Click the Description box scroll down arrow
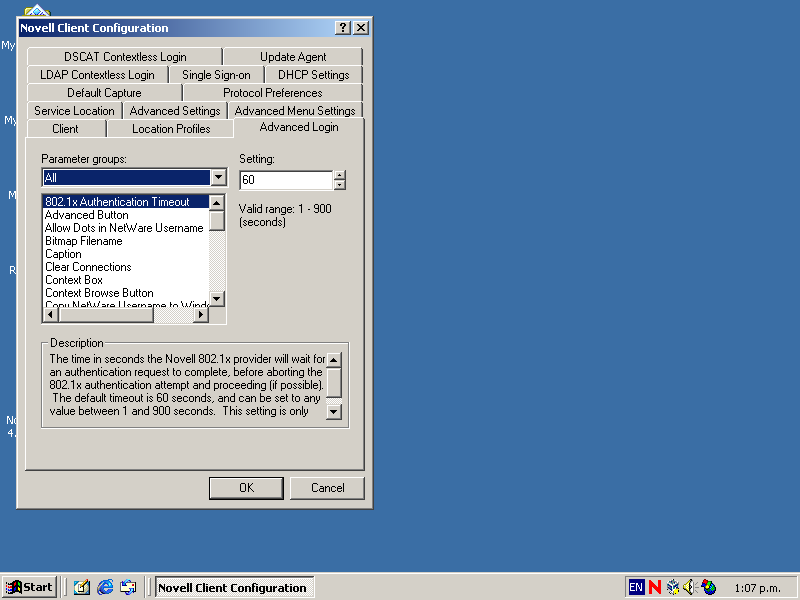The image size is (800, 600). click(334, 411)
